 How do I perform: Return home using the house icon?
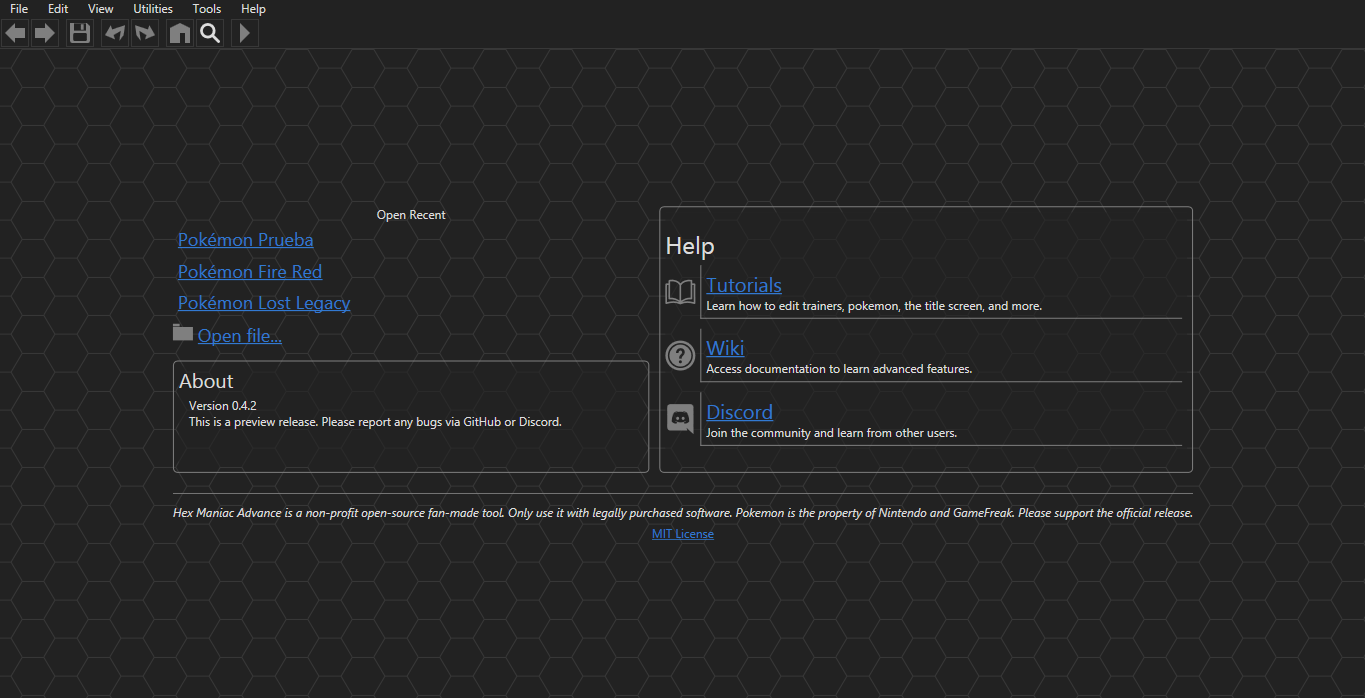[178, 32]
